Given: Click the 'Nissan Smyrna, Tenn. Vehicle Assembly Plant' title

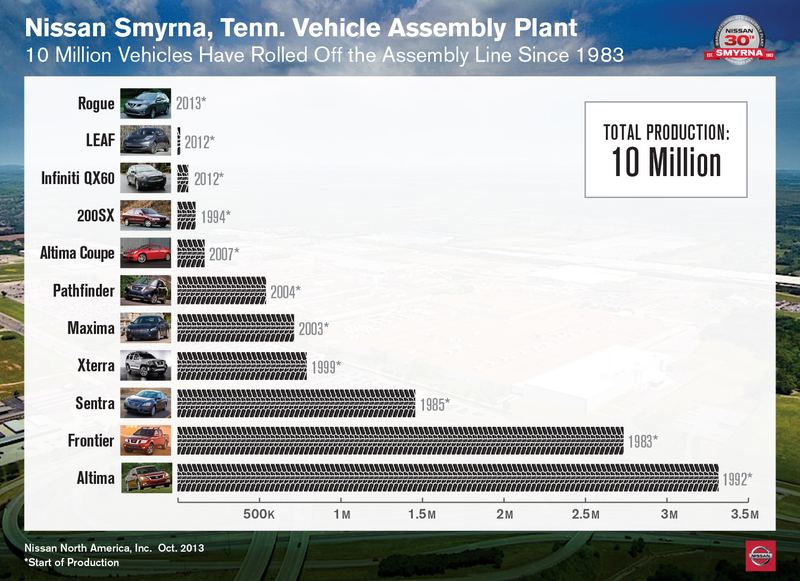Looking at the screenshot, I should [x=301, y=28].
